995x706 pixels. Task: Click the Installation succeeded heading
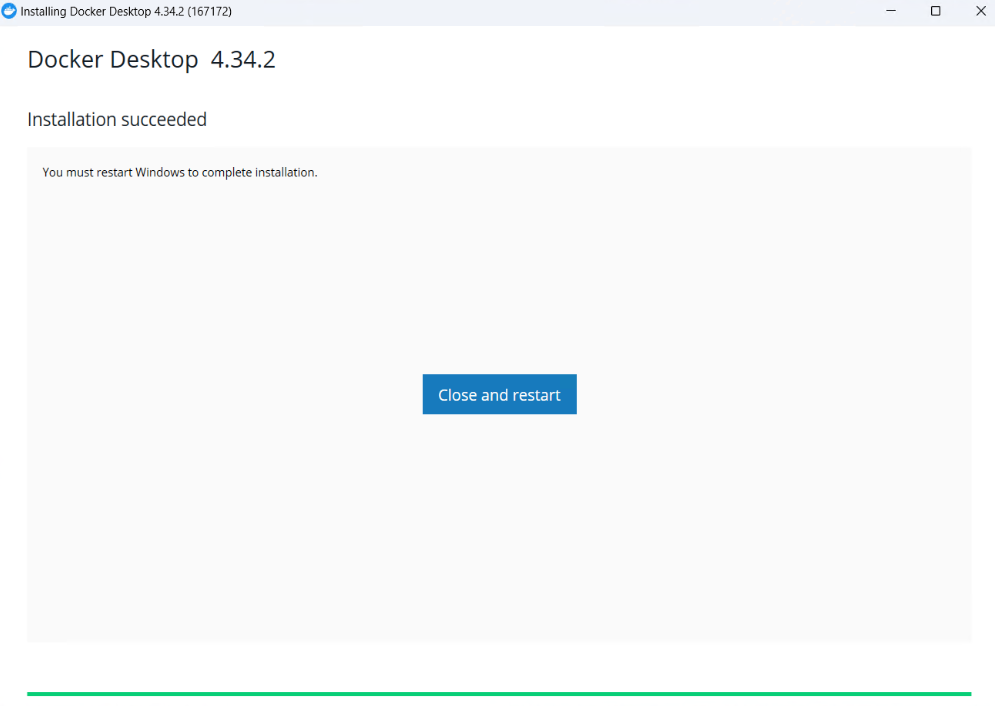click(117, 120)
